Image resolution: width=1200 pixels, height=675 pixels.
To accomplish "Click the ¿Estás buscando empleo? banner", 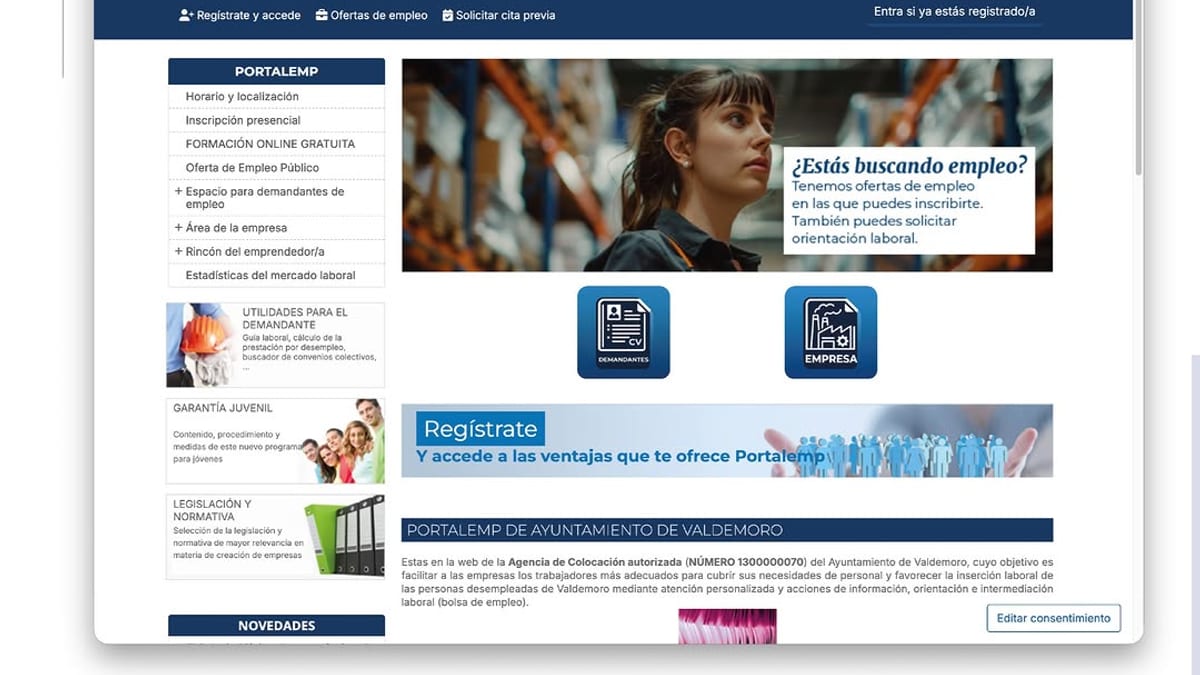I will pos(727,165).
